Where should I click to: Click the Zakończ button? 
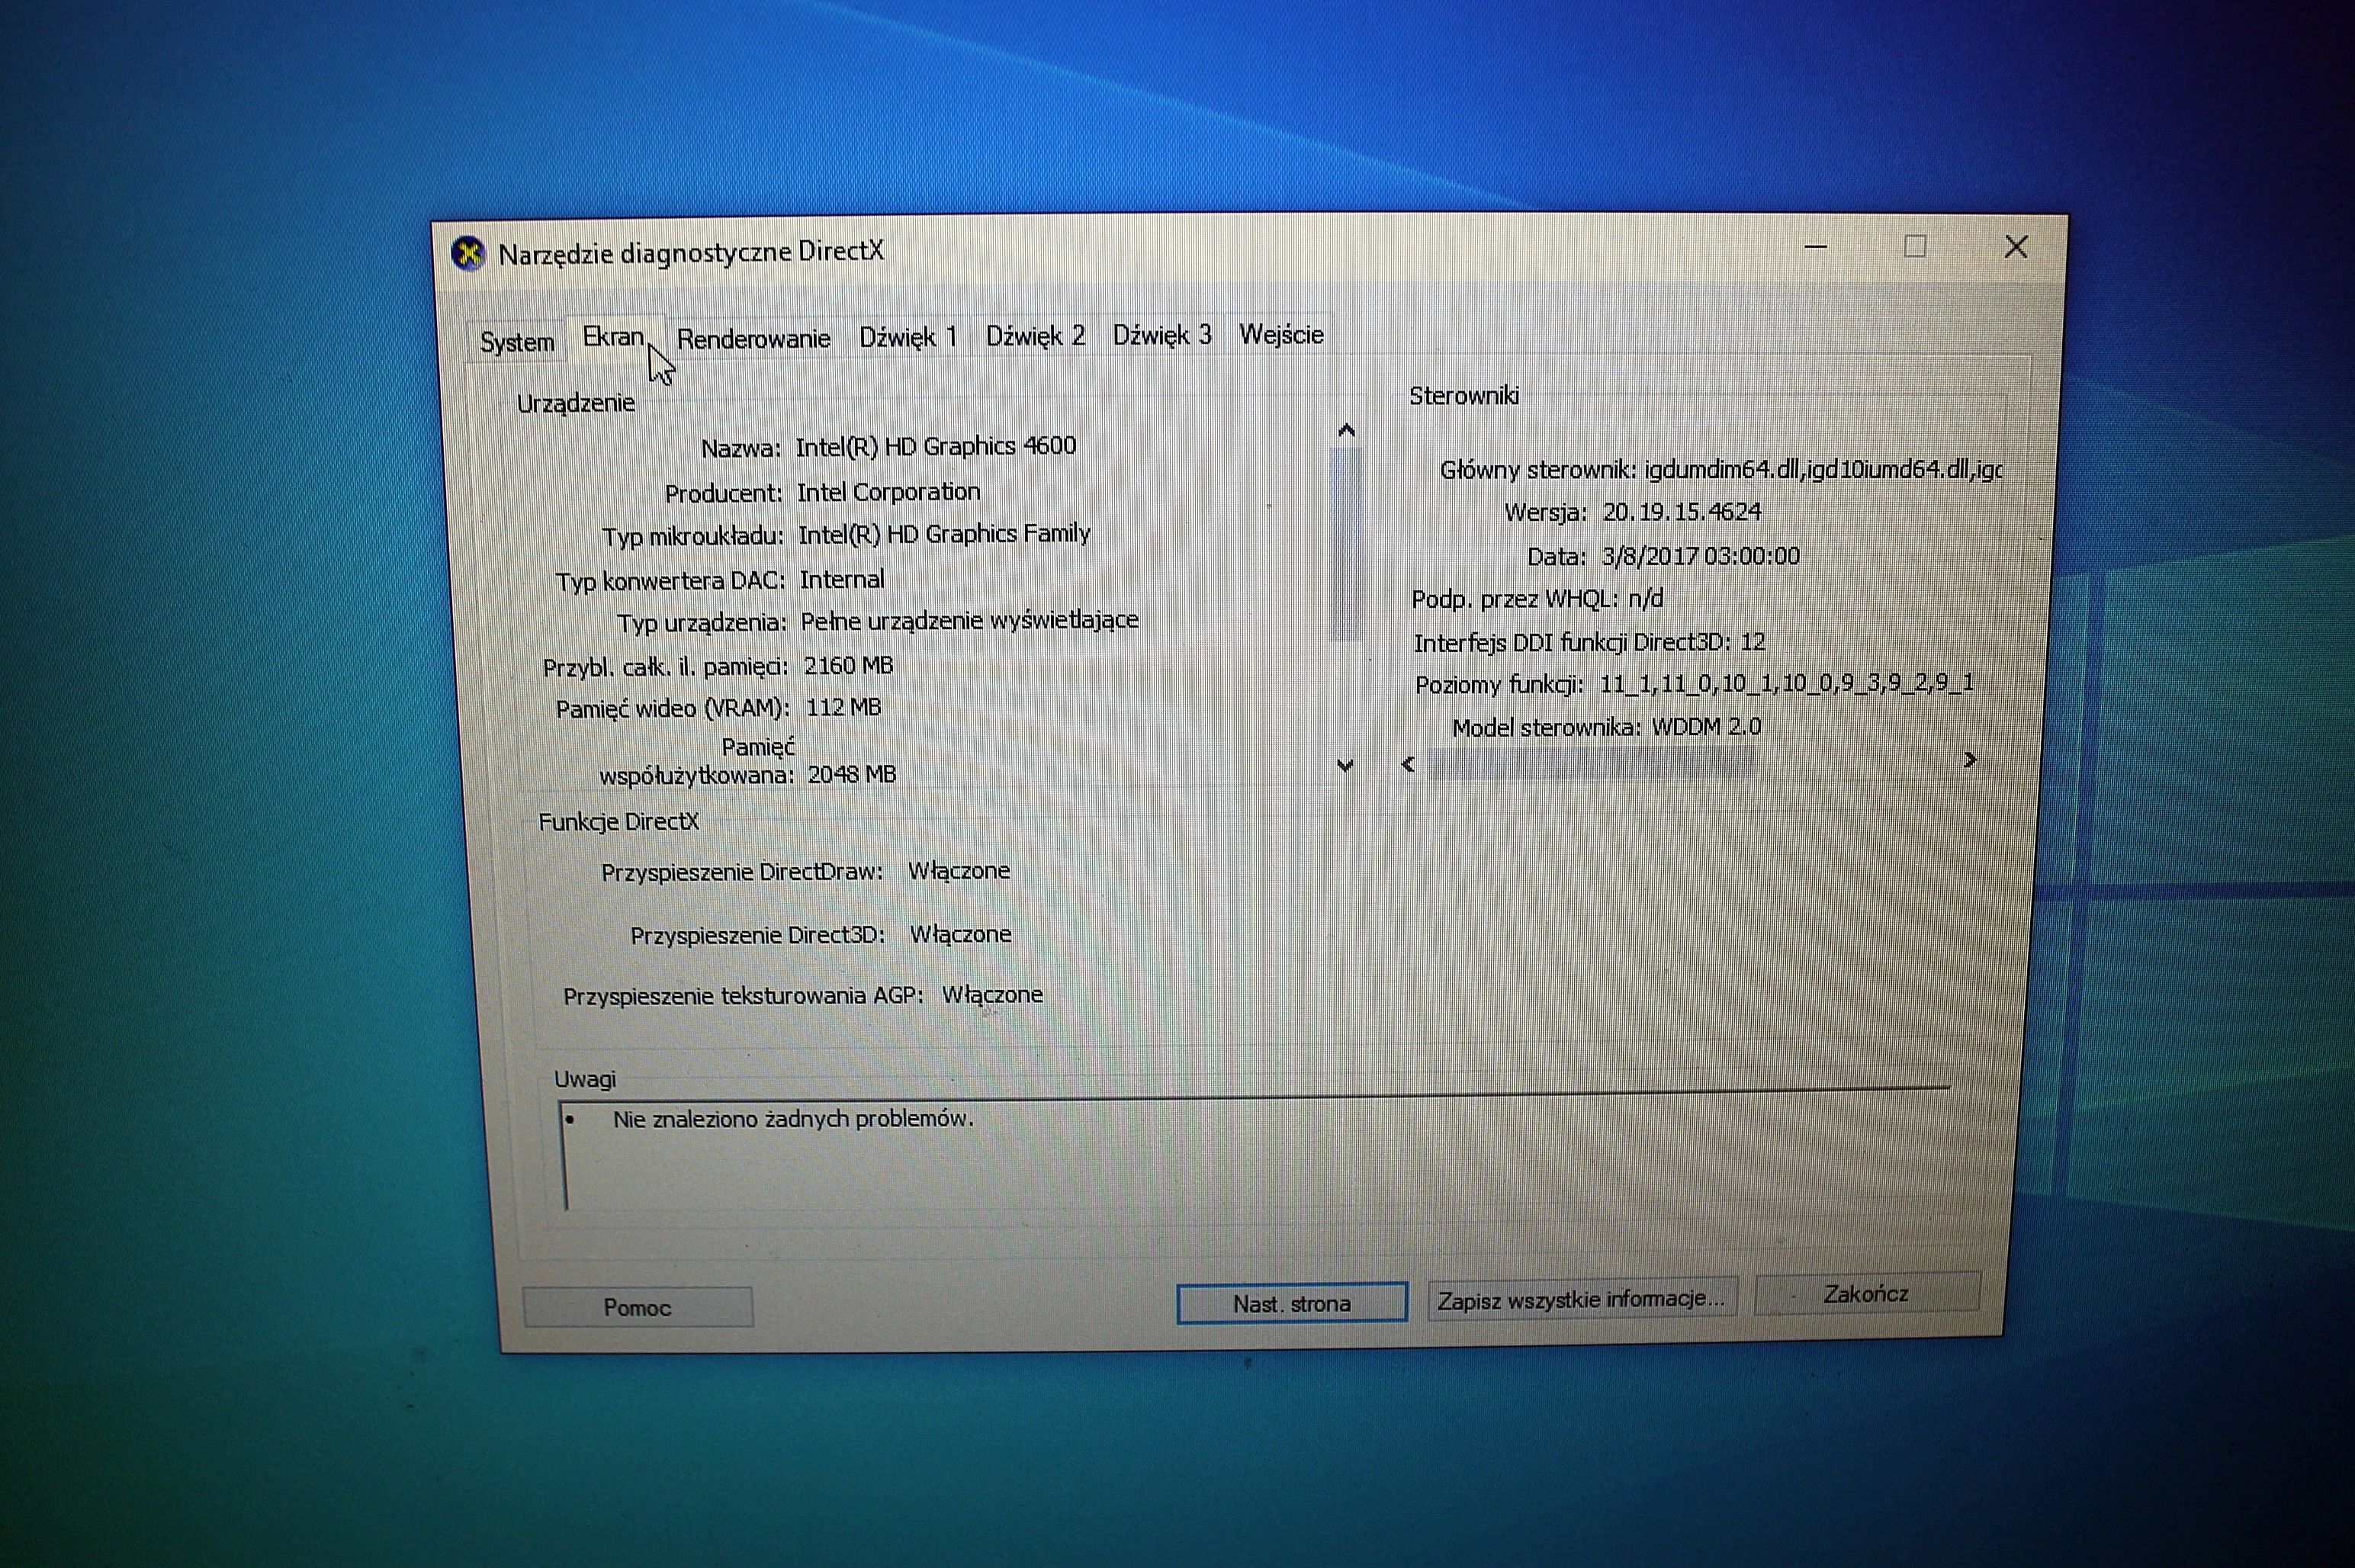1866,1294
